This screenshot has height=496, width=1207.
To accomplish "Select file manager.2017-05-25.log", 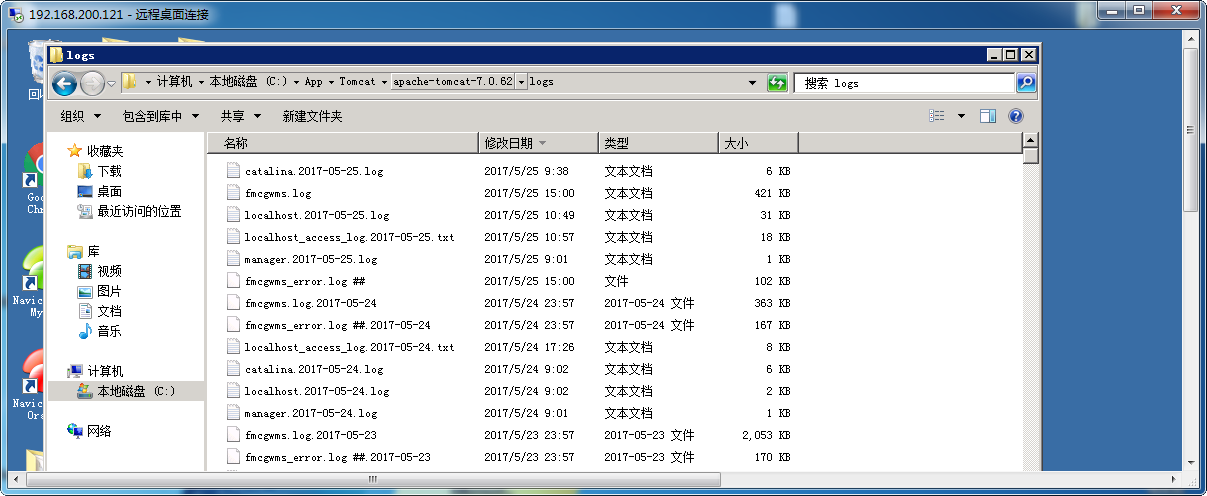I will pyautogui.click(x=311, y=259).
